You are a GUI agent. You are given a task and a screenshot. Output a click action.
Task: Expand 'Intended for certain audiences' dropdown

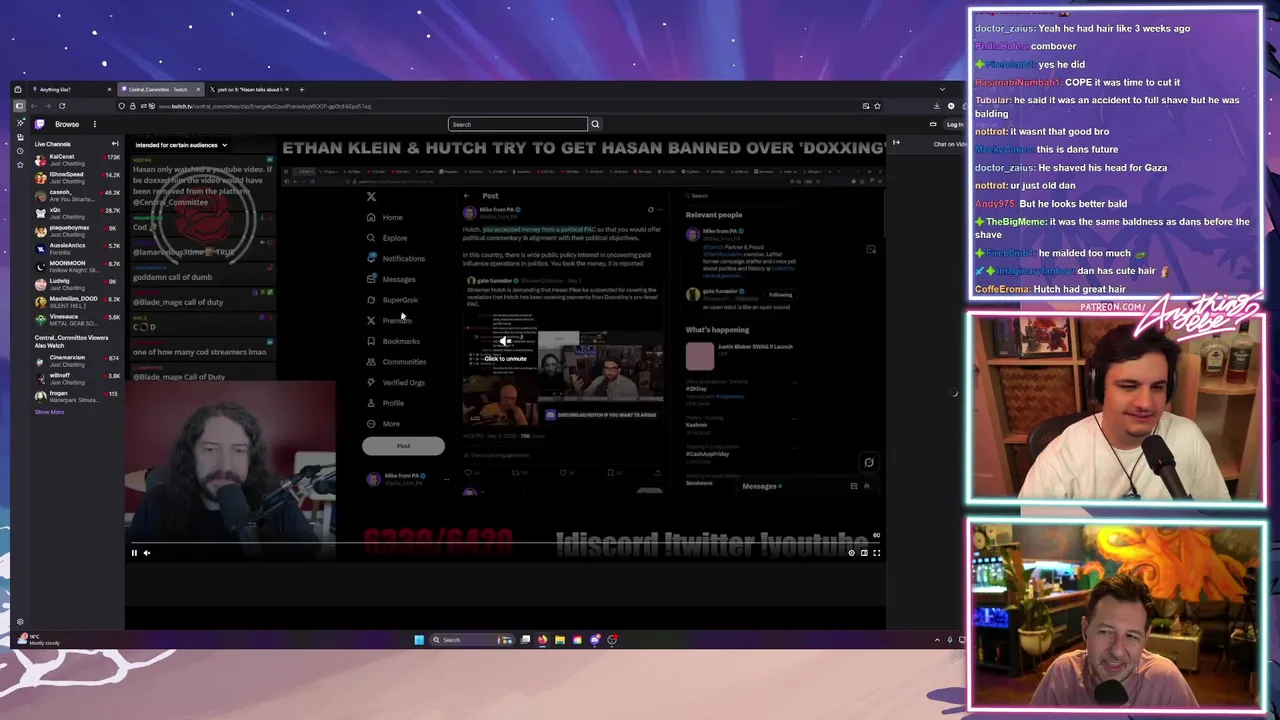click(181, 145)
